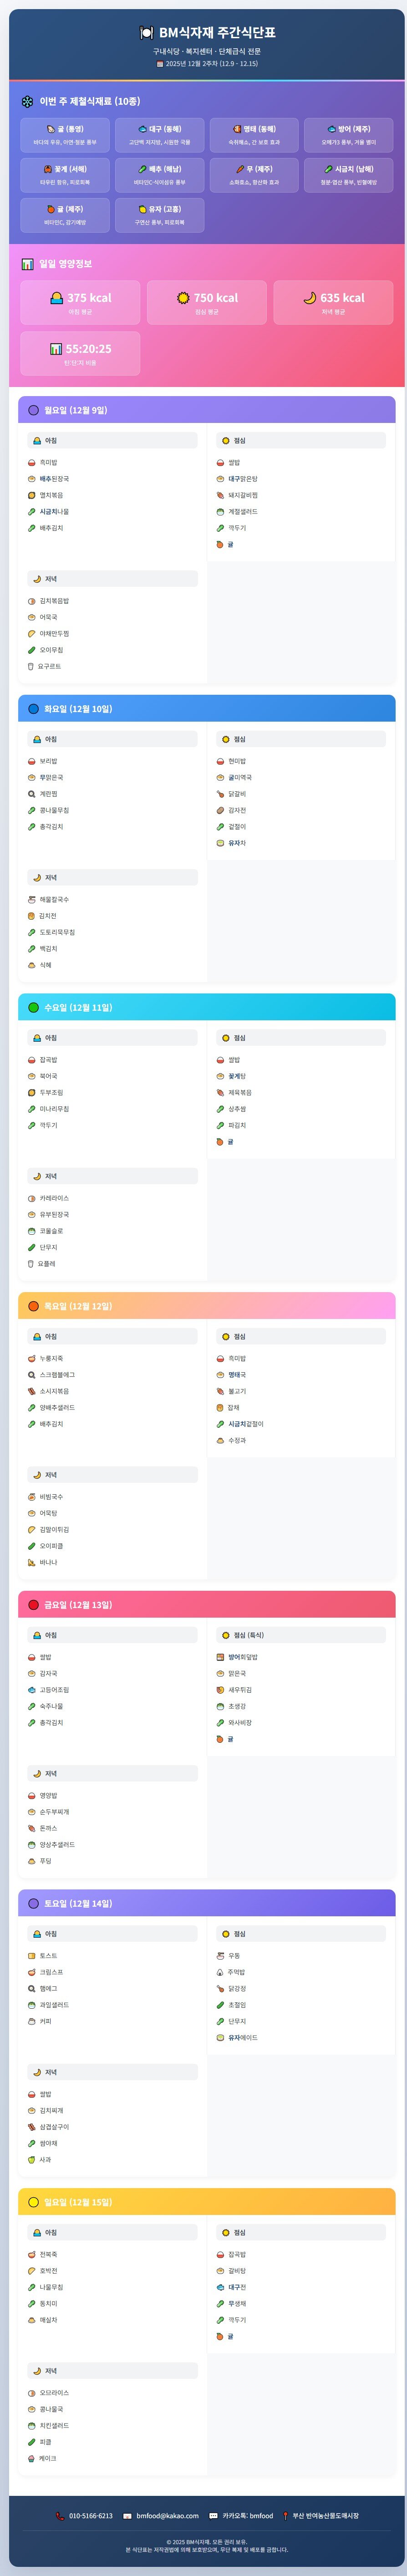Click the plate icon beside BM식자재 title
Viewport: 407px width, 2576px height.
coord(146,33)
